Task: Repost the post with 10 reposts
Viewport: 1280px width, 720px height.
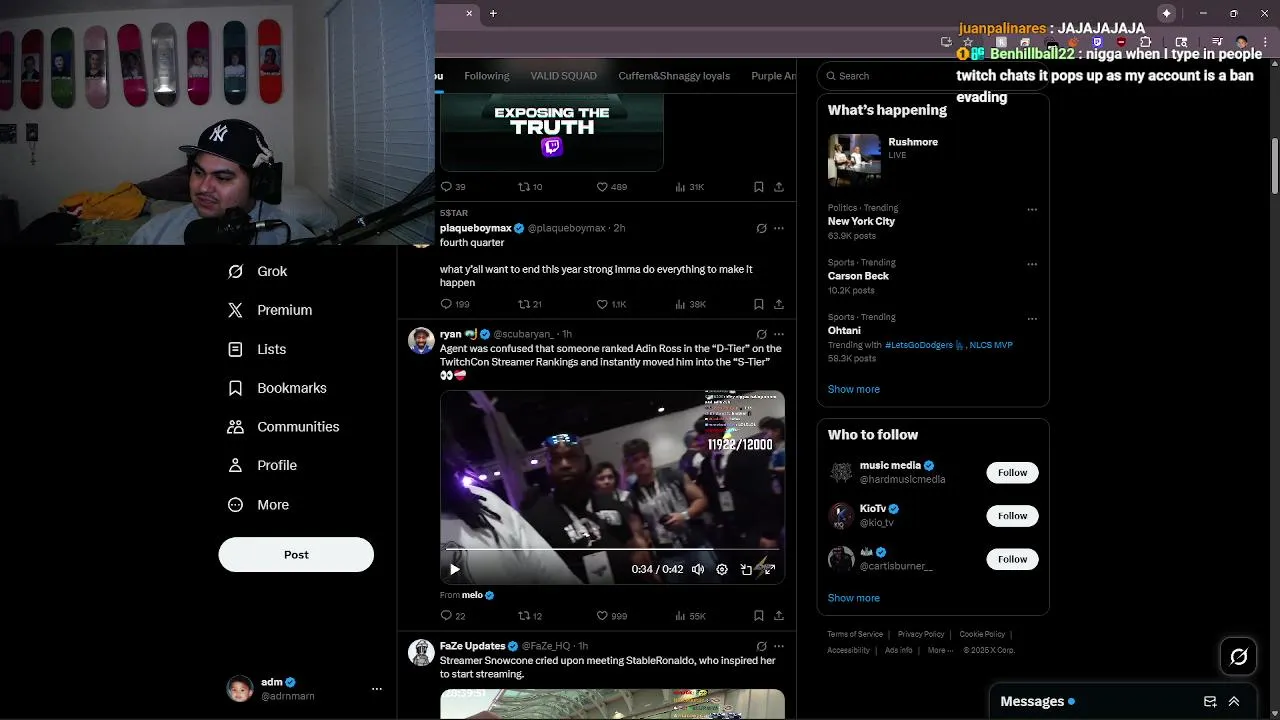Action: tap(530, 187)
